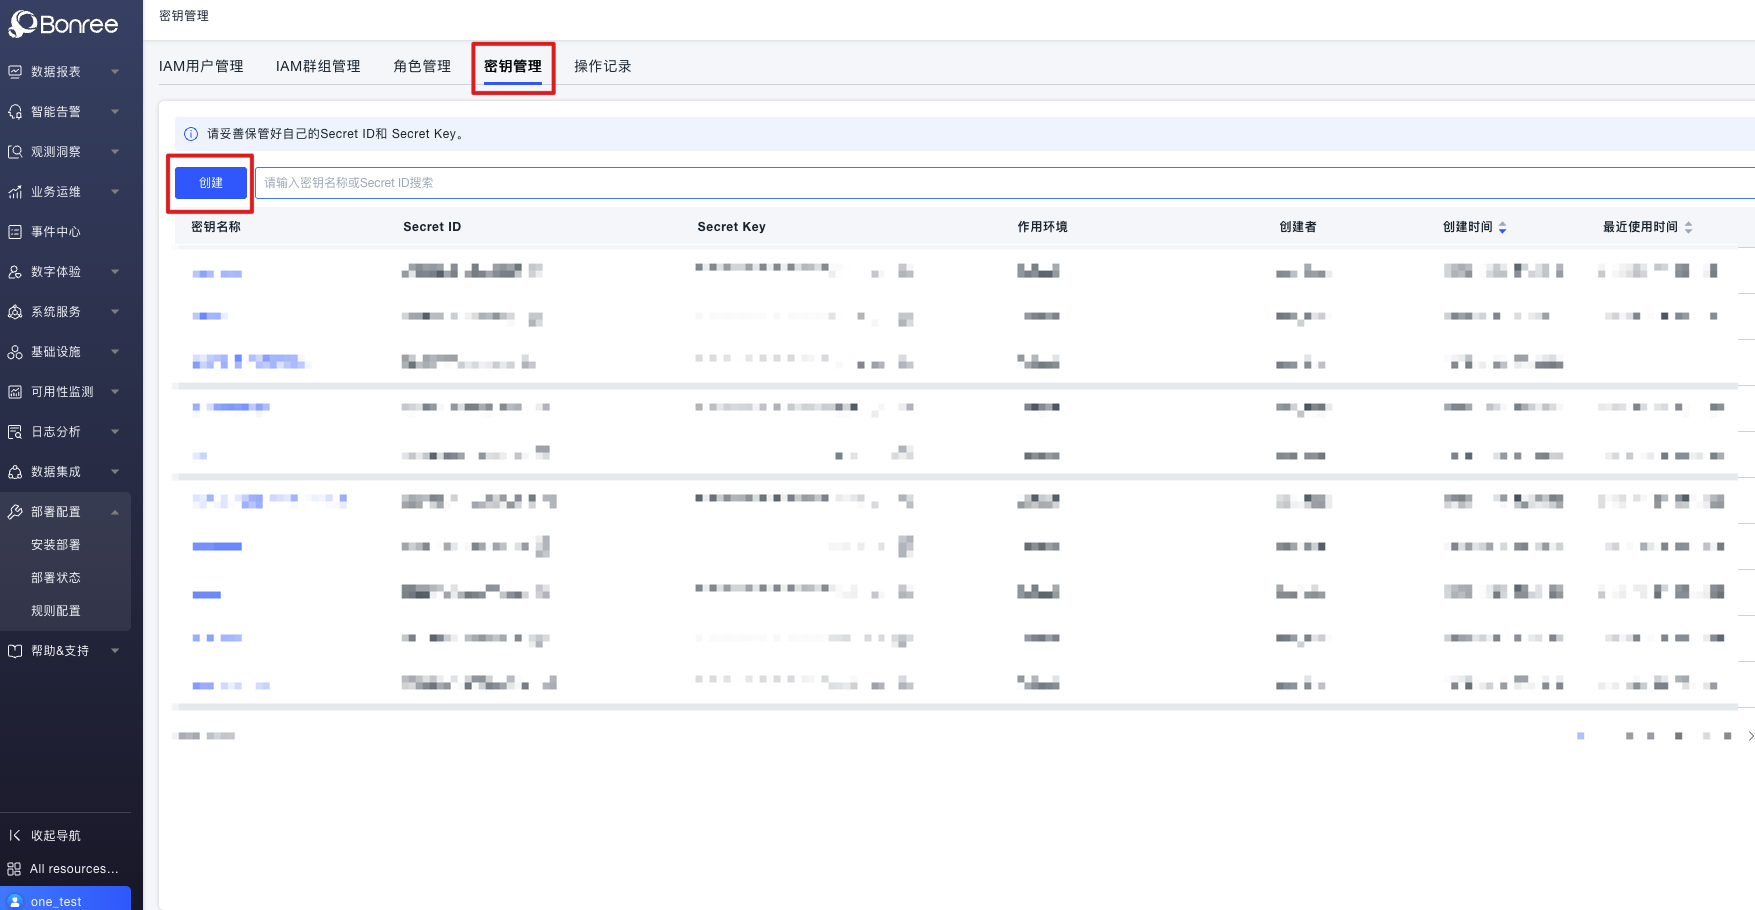This screenshot has width=1755, height=910.
Task: Expand the 日志分析 menu arrow
Action: click(x=115, y=432)
